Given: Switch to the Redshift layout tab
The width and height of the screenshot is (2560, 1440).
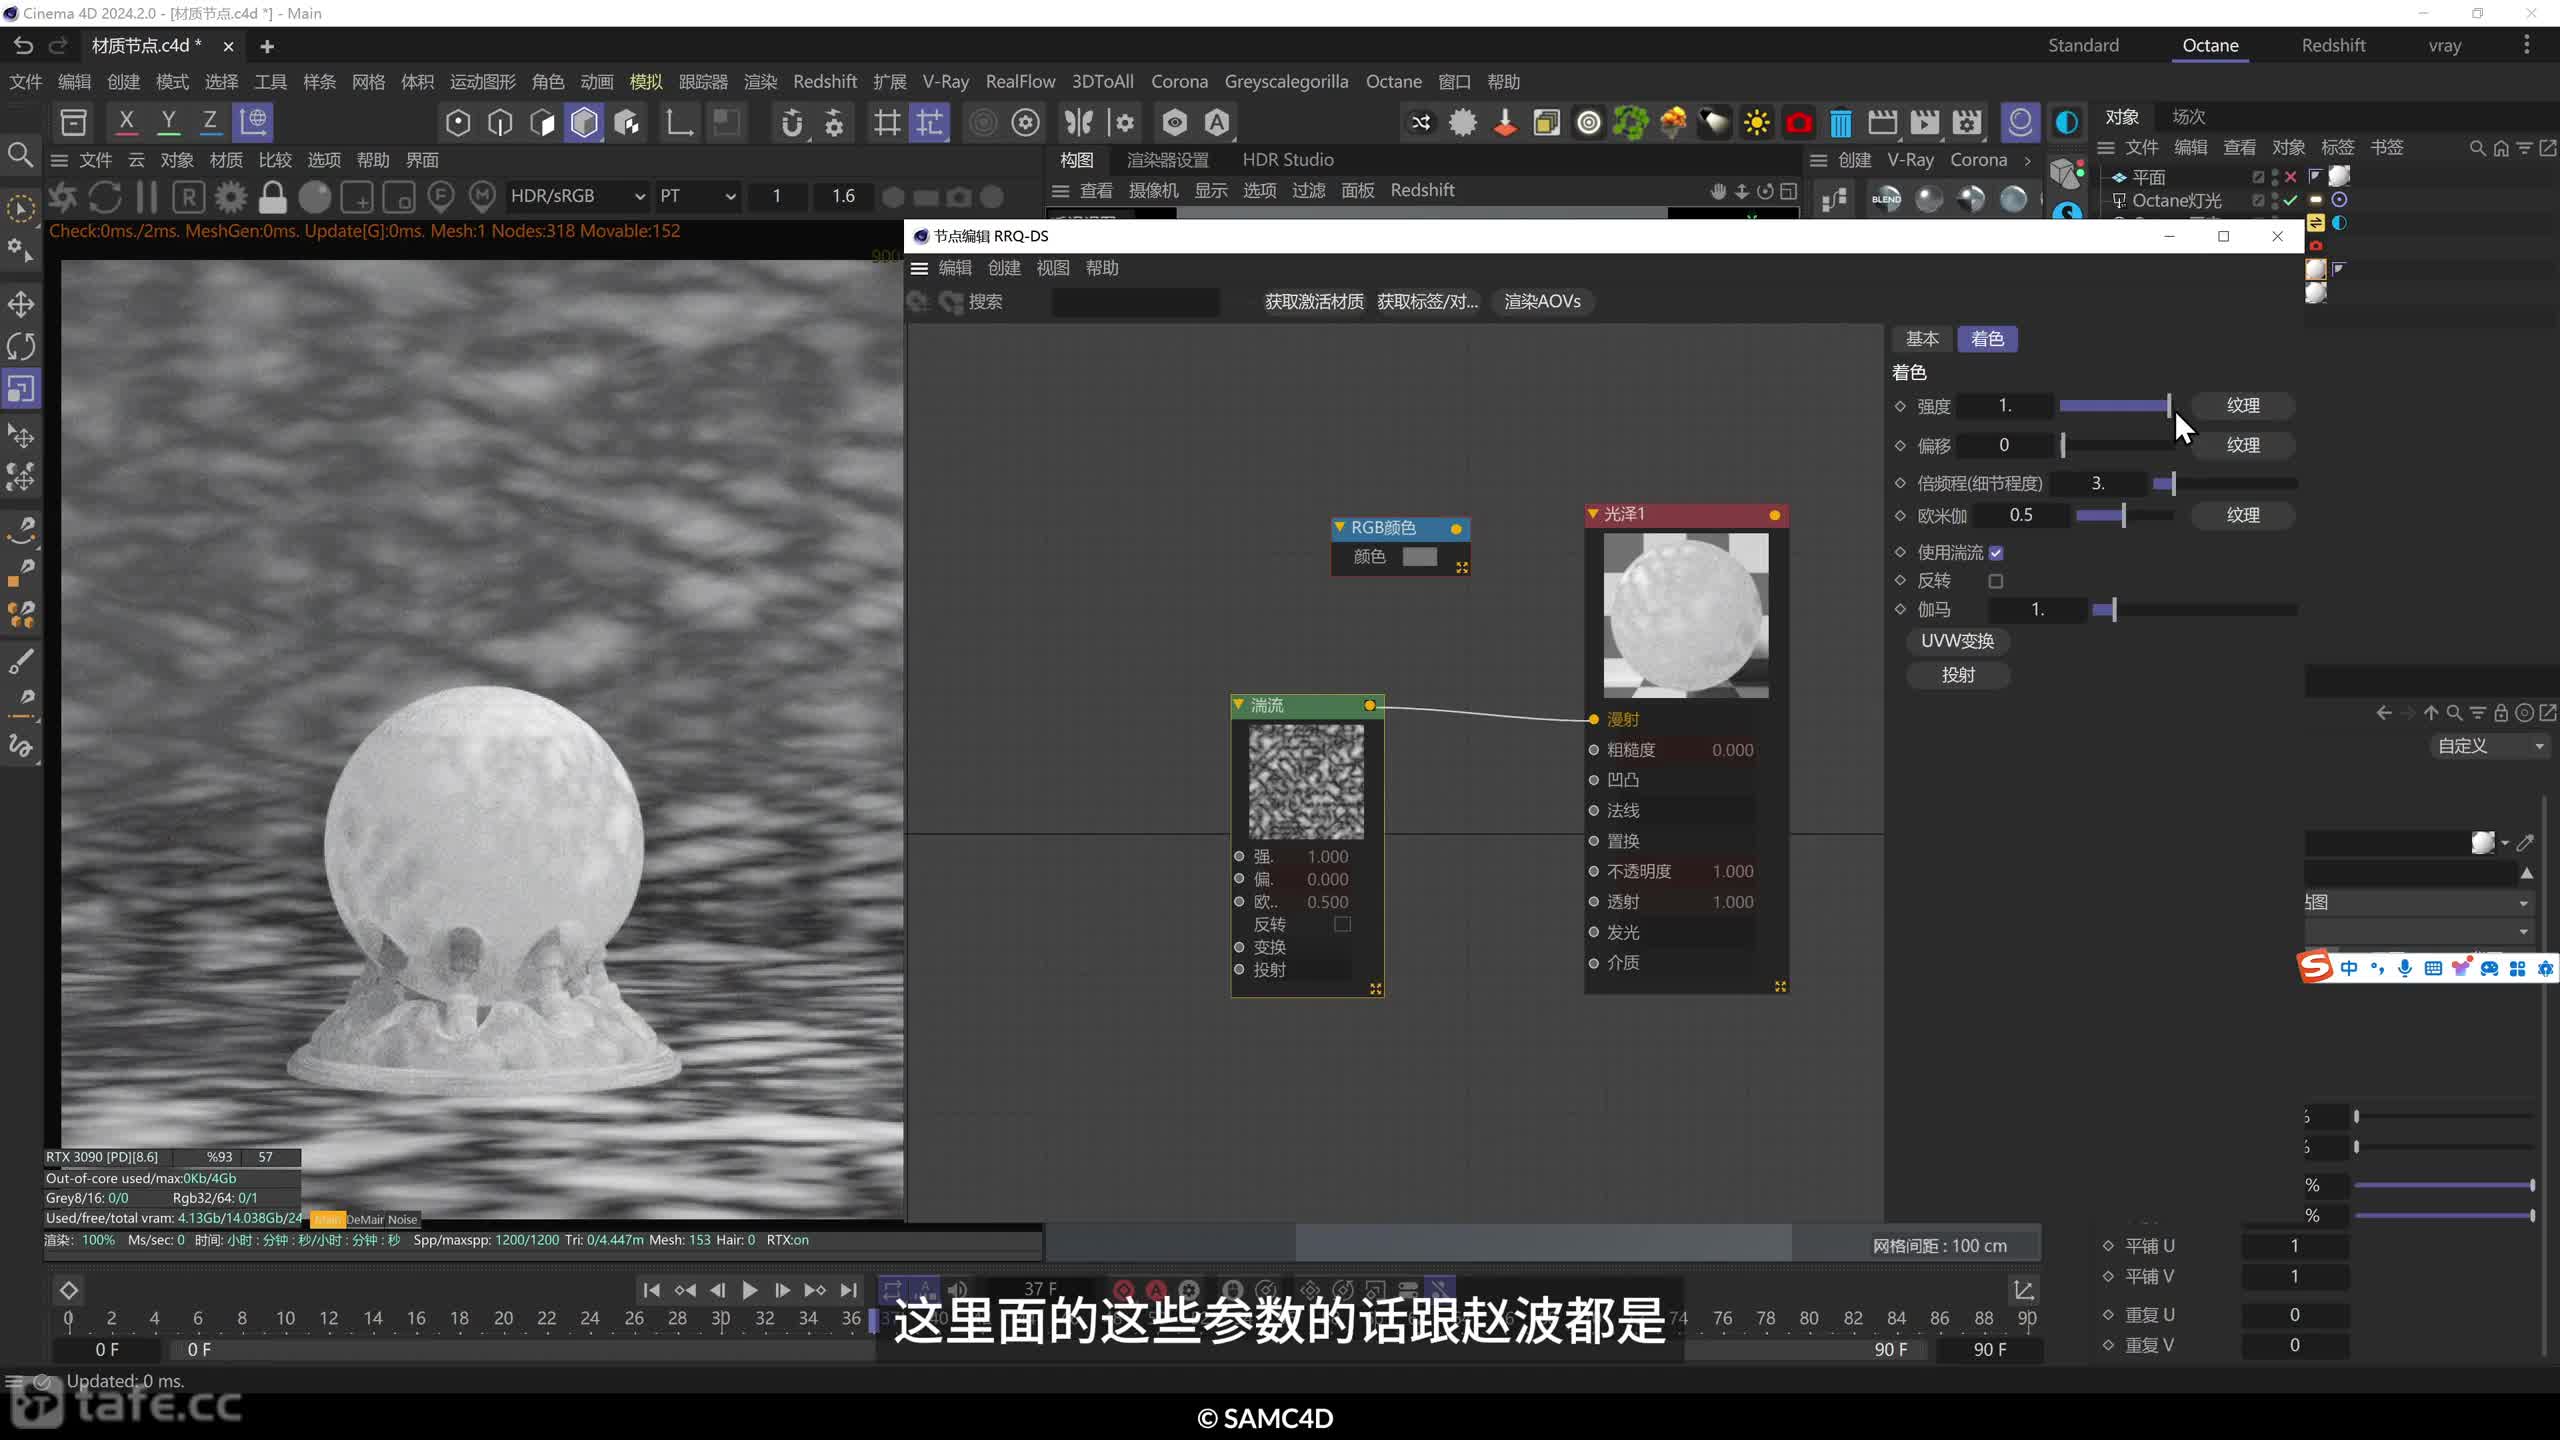Looking at the screenshot, I should coord(2333,45).
